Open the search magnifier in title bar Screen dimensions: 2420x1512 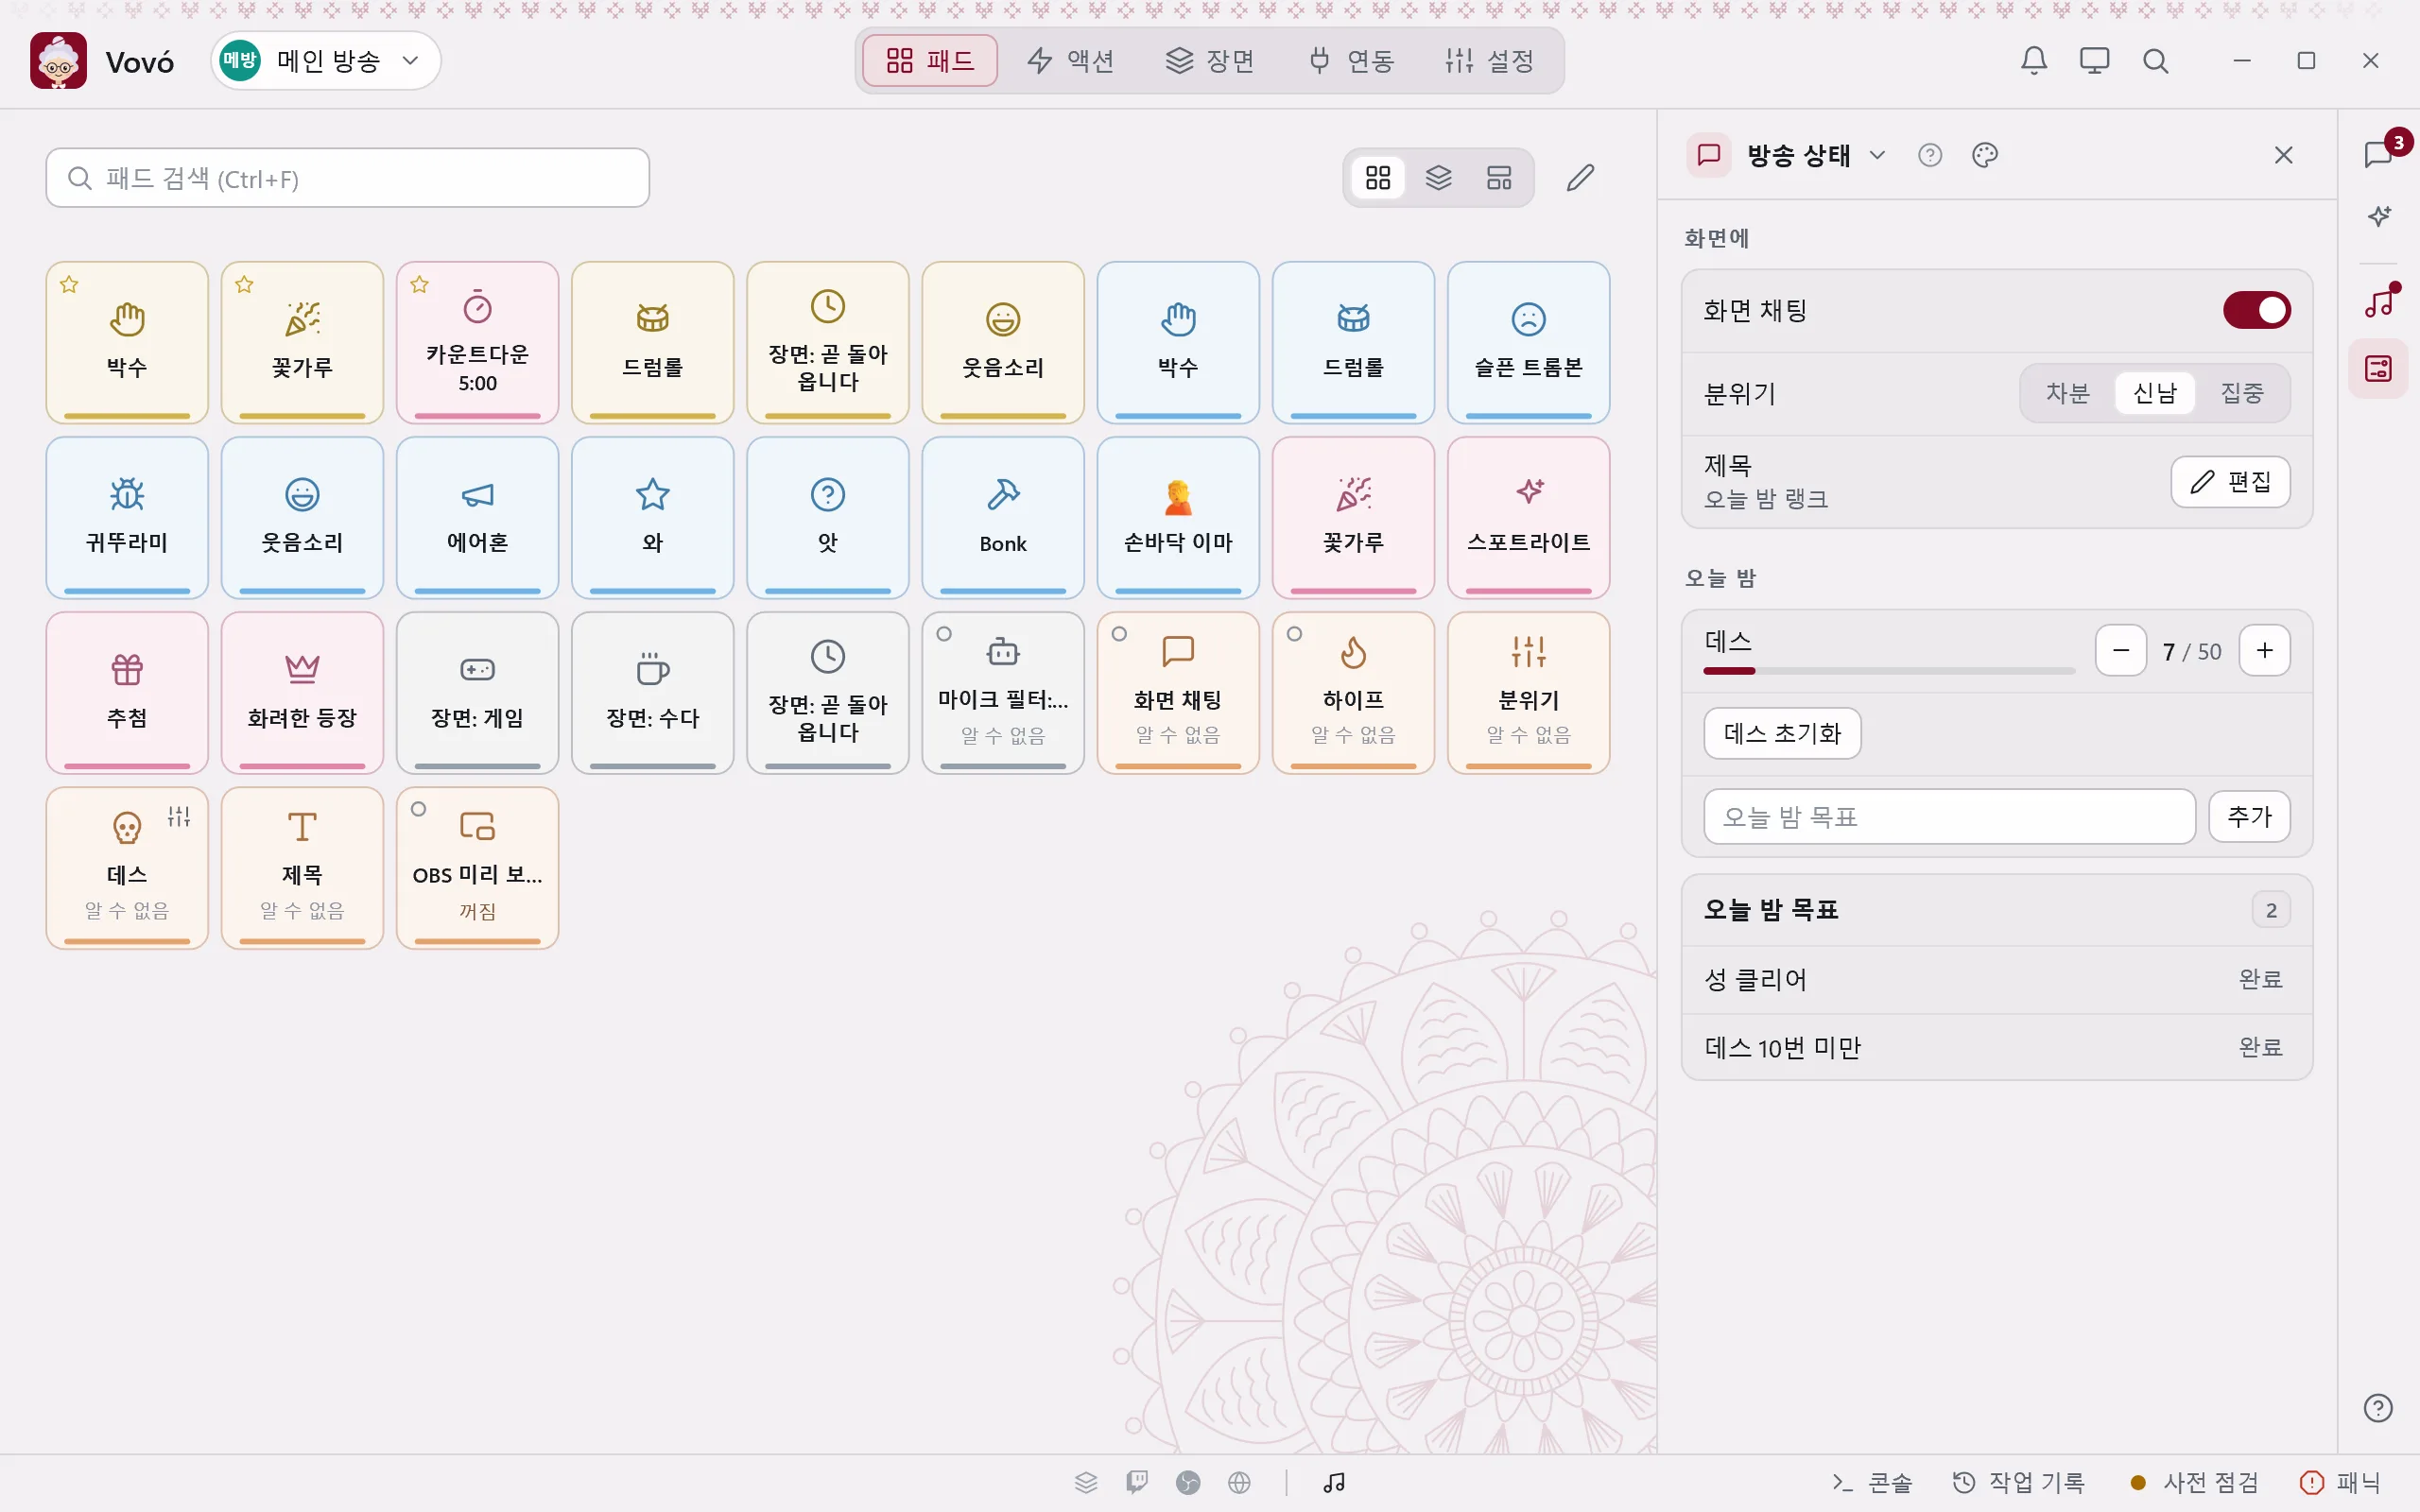(2155, 61)
